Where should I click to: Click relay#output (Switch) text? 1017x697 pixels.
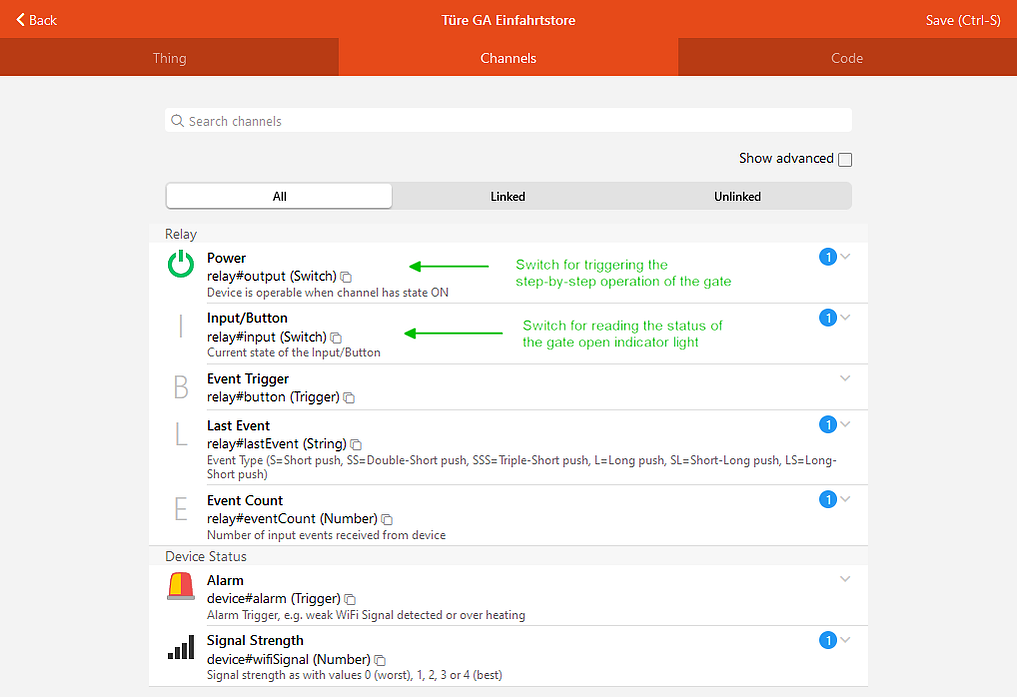(272, 276)
